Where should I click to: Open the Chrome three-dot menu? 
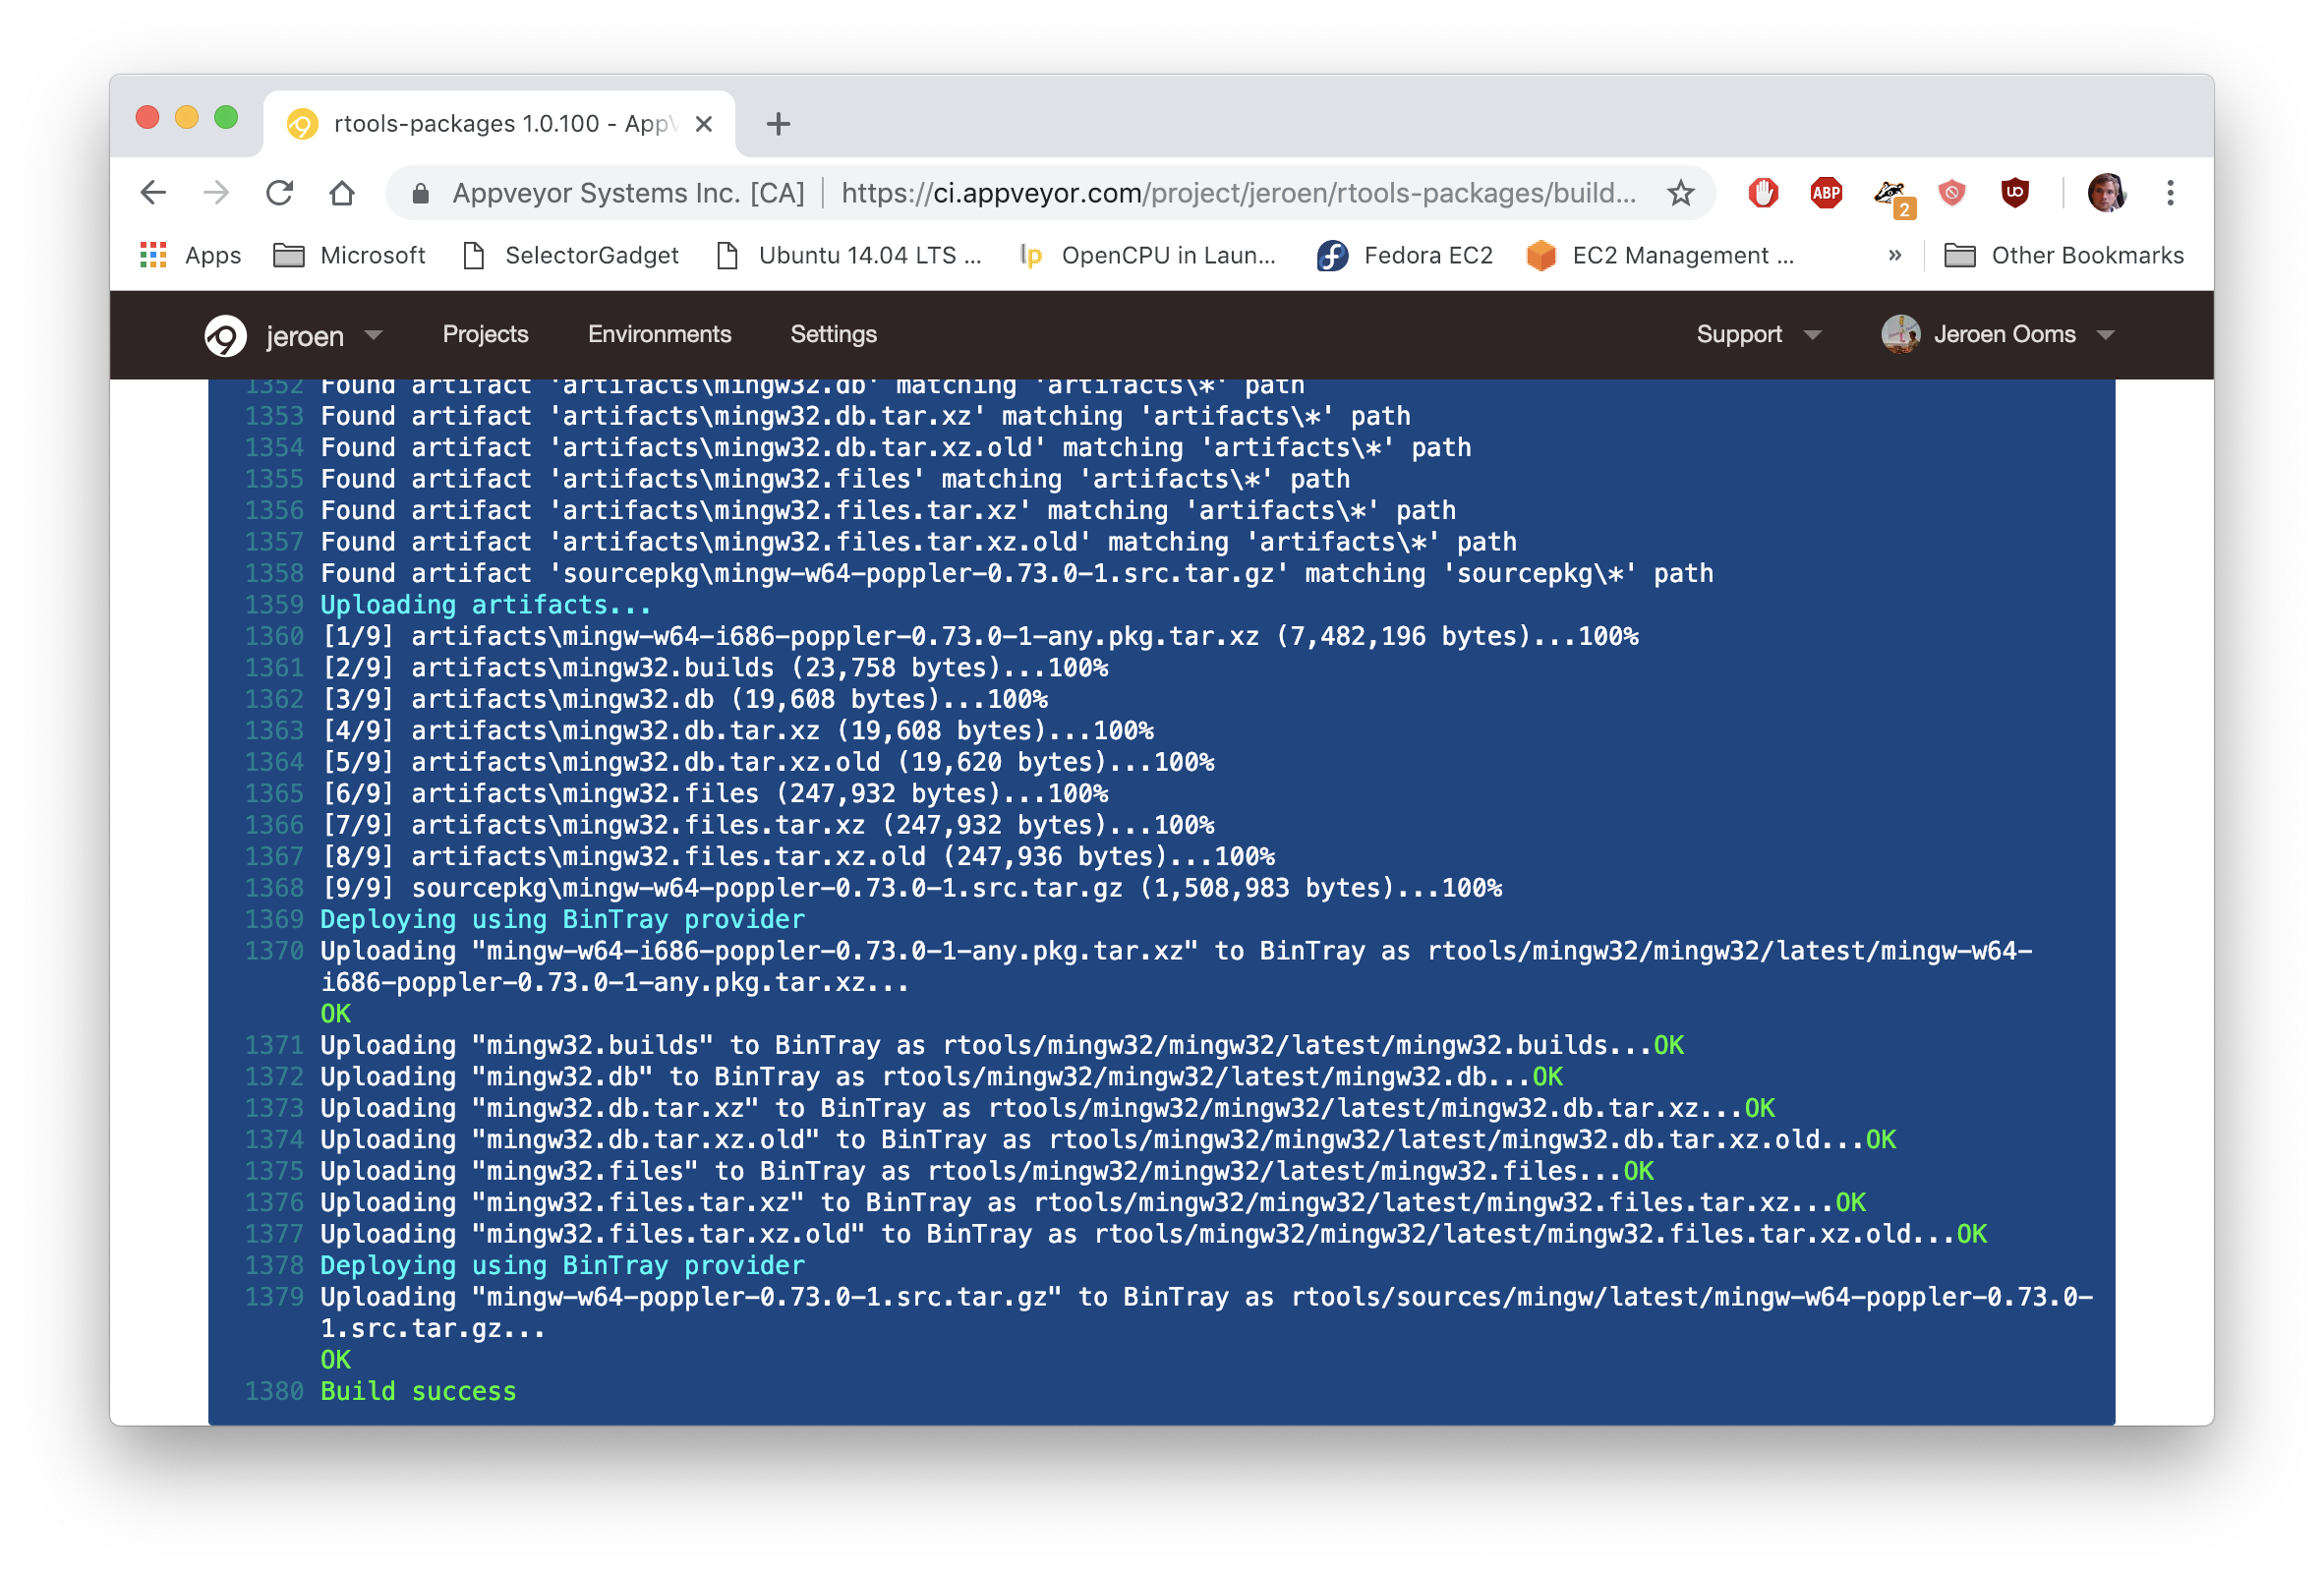click(x=2170, y=193)
